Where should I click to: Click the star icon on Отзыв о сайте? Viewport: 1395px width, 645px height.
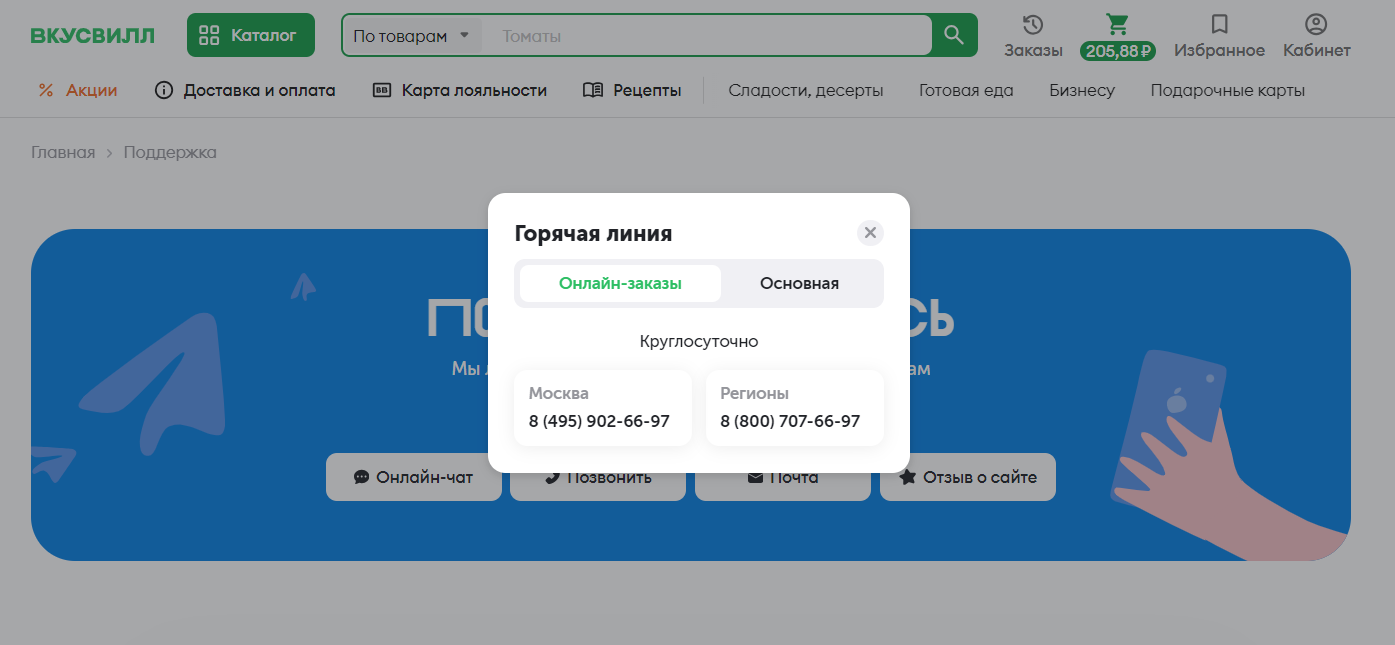tap(908, 477)
